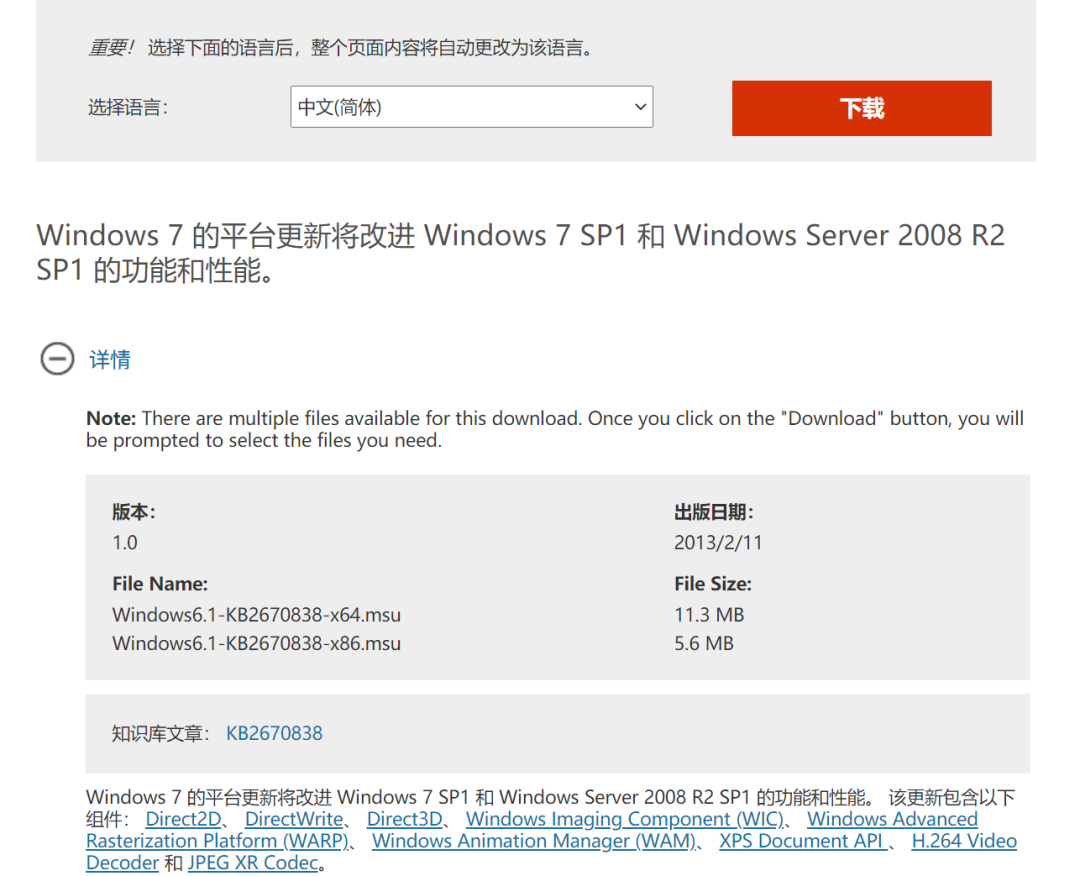The image size is (1080, 876).
Task: Open the KB2670838 knowledge base article link
Action: point(274,733)
